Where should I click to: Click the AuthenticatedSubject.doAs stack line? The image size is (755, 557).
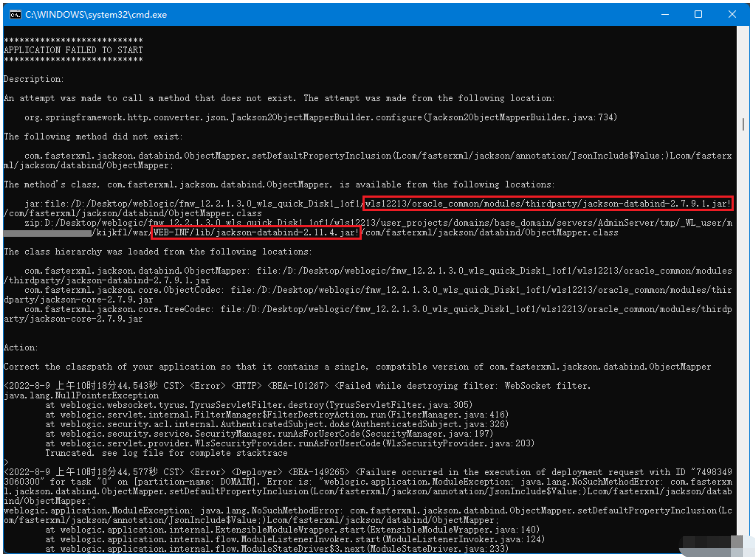(x=277, y=424)
